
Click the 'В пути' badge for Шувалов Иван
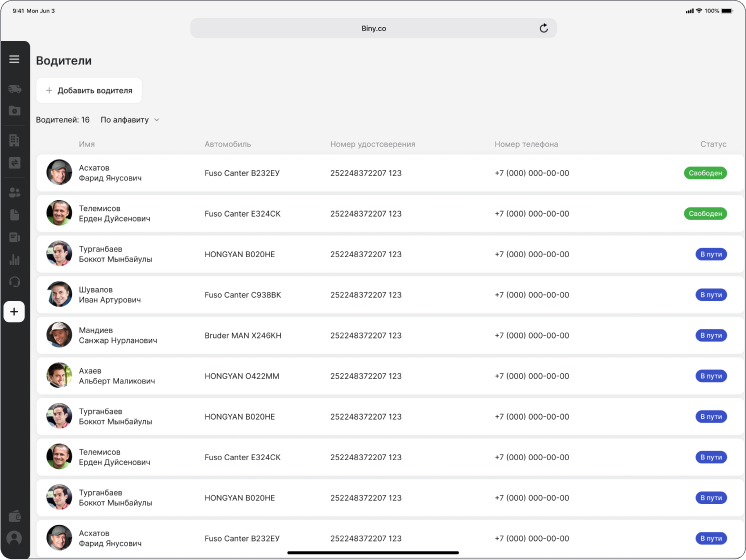click(x=711, y=295)
